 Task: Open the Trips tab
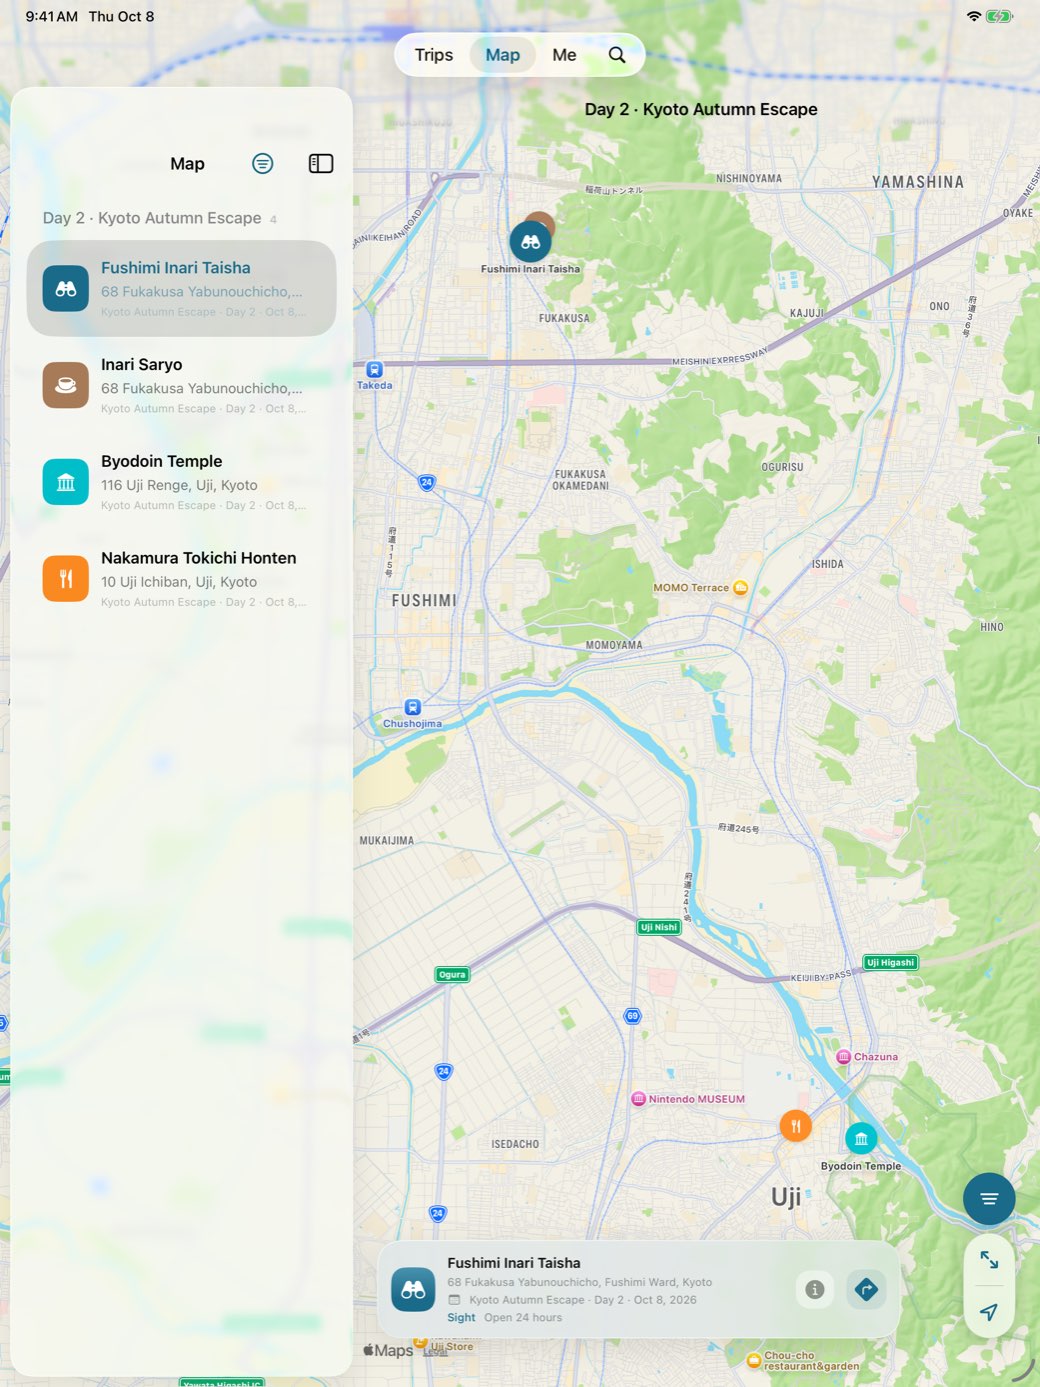[x=434, y=55]
